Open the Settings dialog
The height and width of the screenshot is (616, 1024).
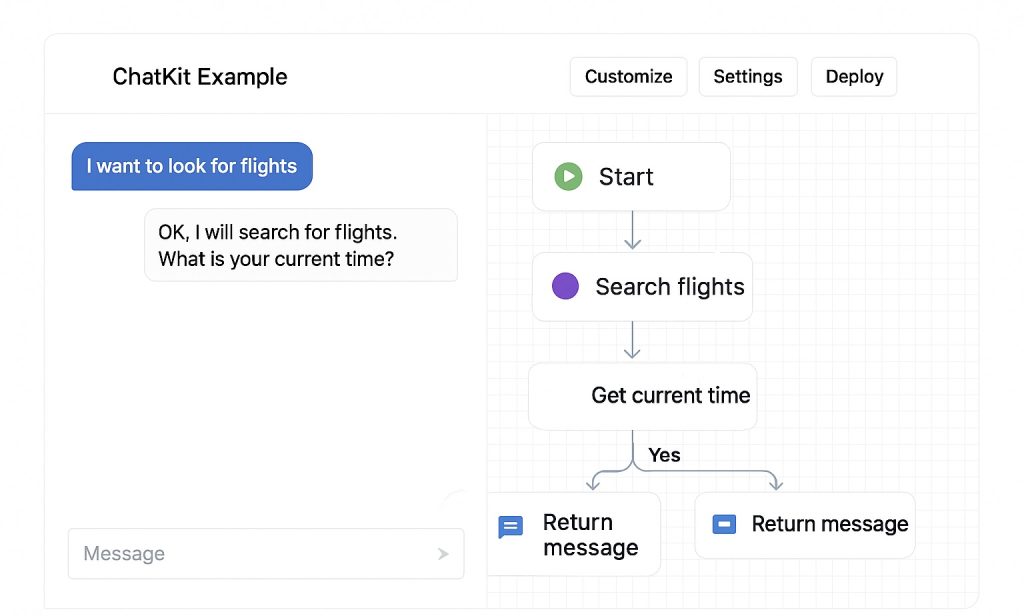[748, 76]
